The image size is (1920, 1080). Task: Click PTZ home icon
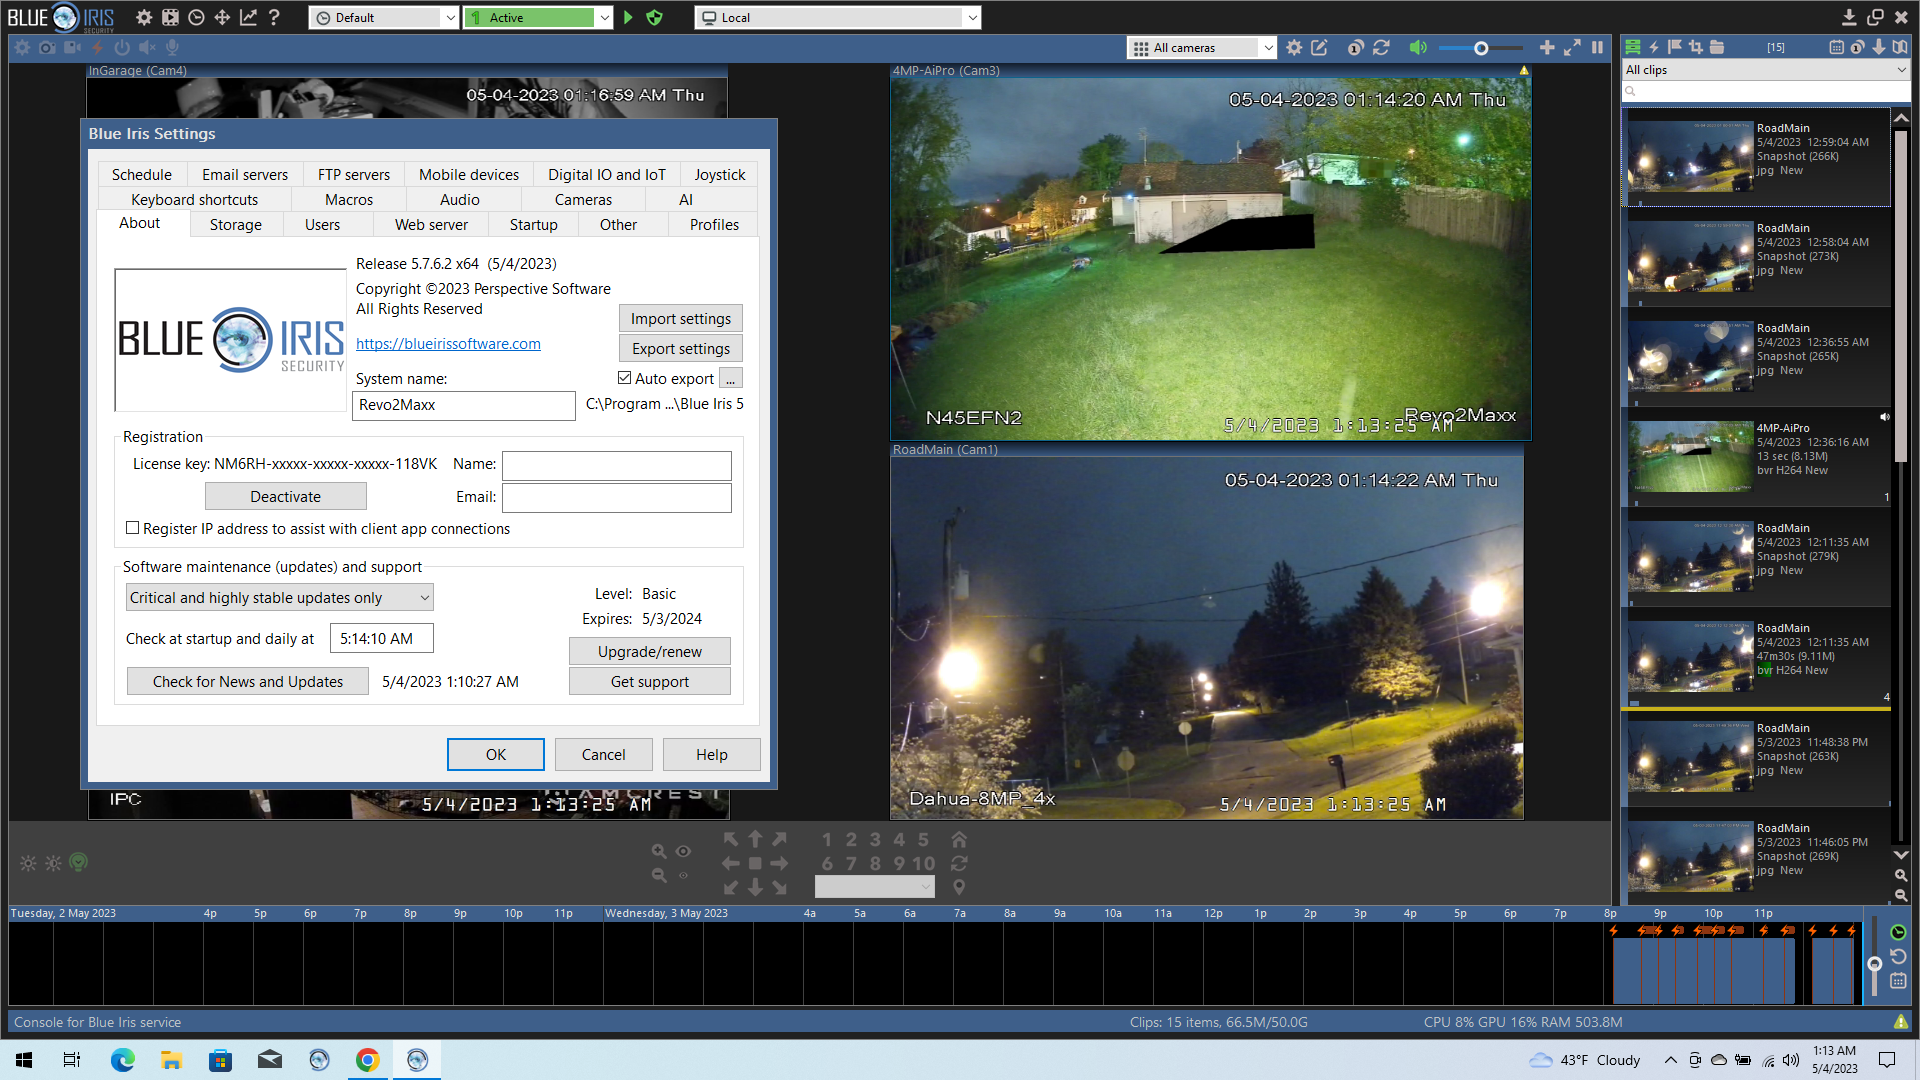point(959,839)
